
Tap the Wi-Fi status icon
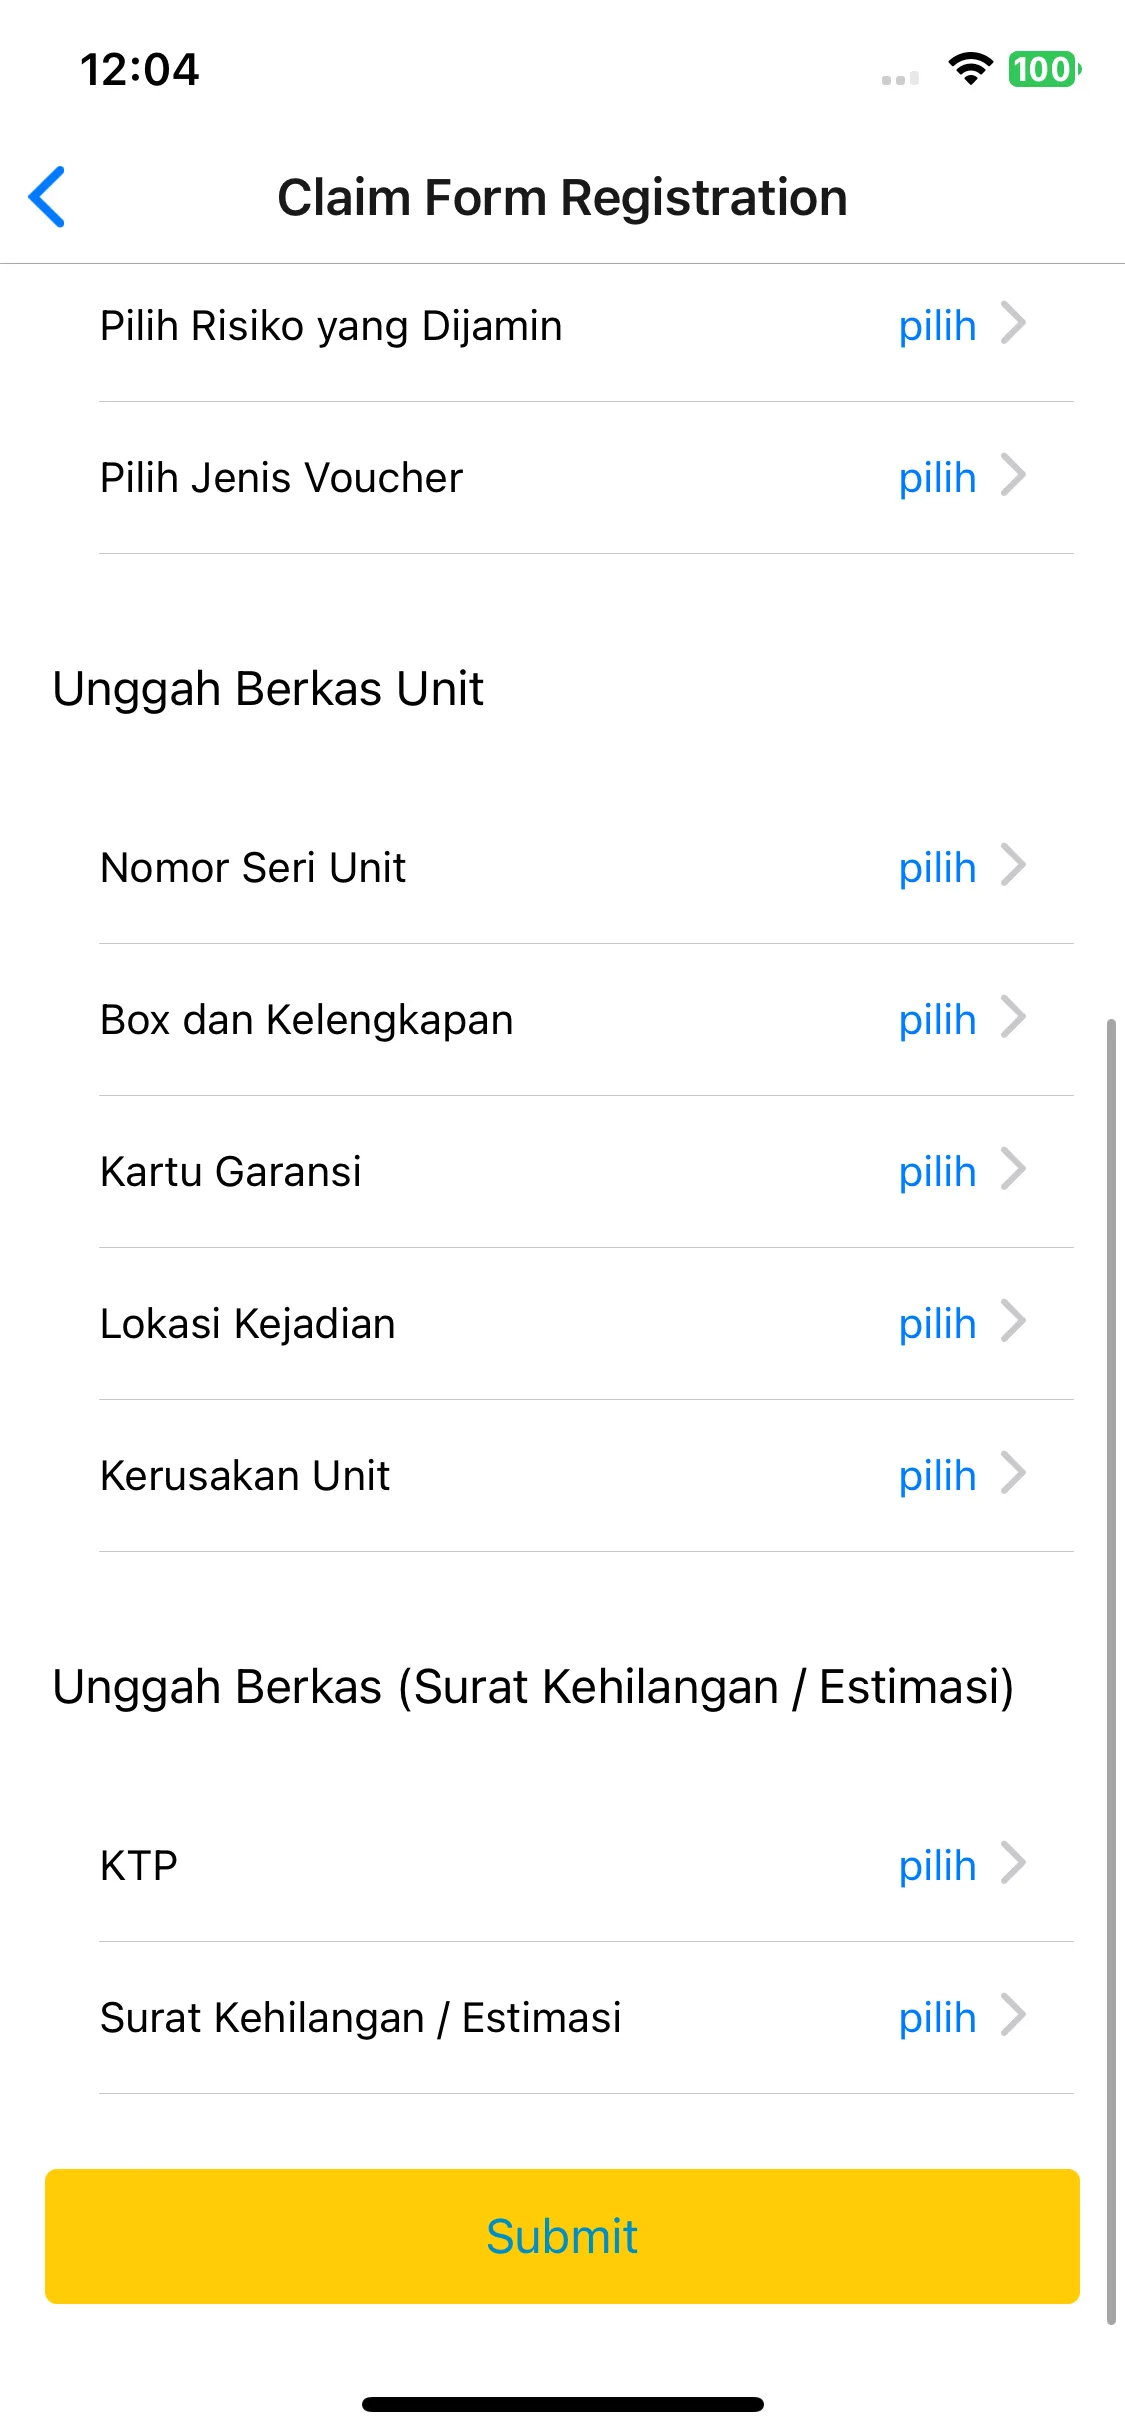970,69
